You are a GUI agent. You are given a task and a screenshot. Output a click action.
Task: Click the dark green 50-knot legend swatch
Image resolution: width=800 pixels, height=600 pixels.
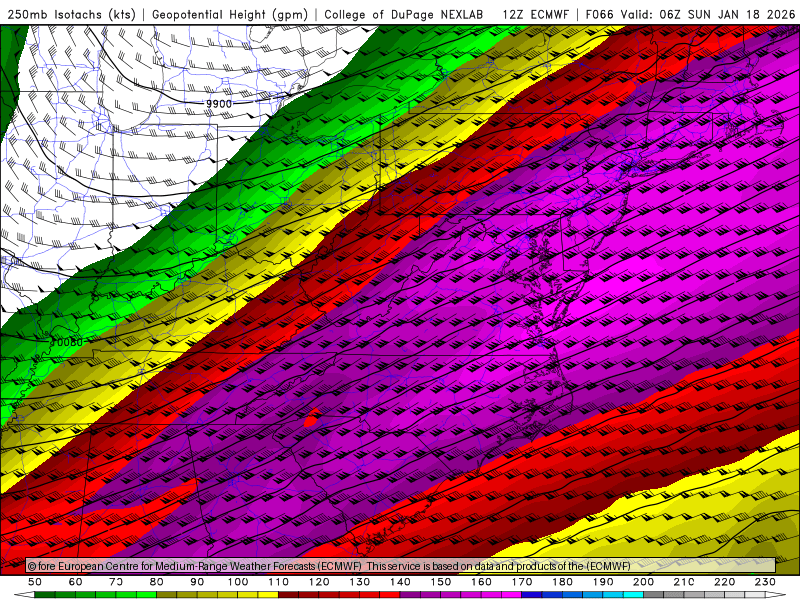[x=45, y=595]
